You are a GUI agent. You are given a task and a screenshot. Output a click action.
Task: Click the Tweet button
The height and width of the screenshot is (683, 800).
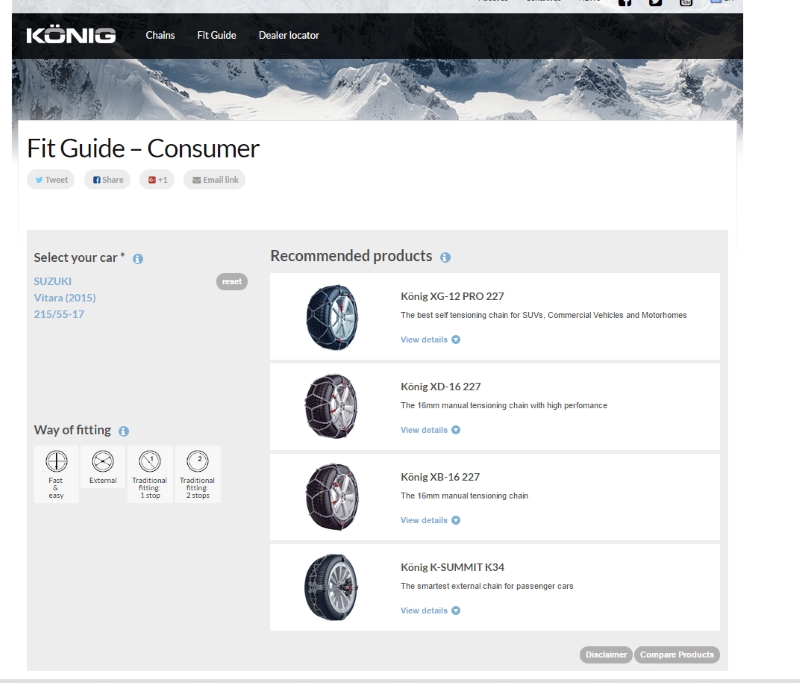51,180
